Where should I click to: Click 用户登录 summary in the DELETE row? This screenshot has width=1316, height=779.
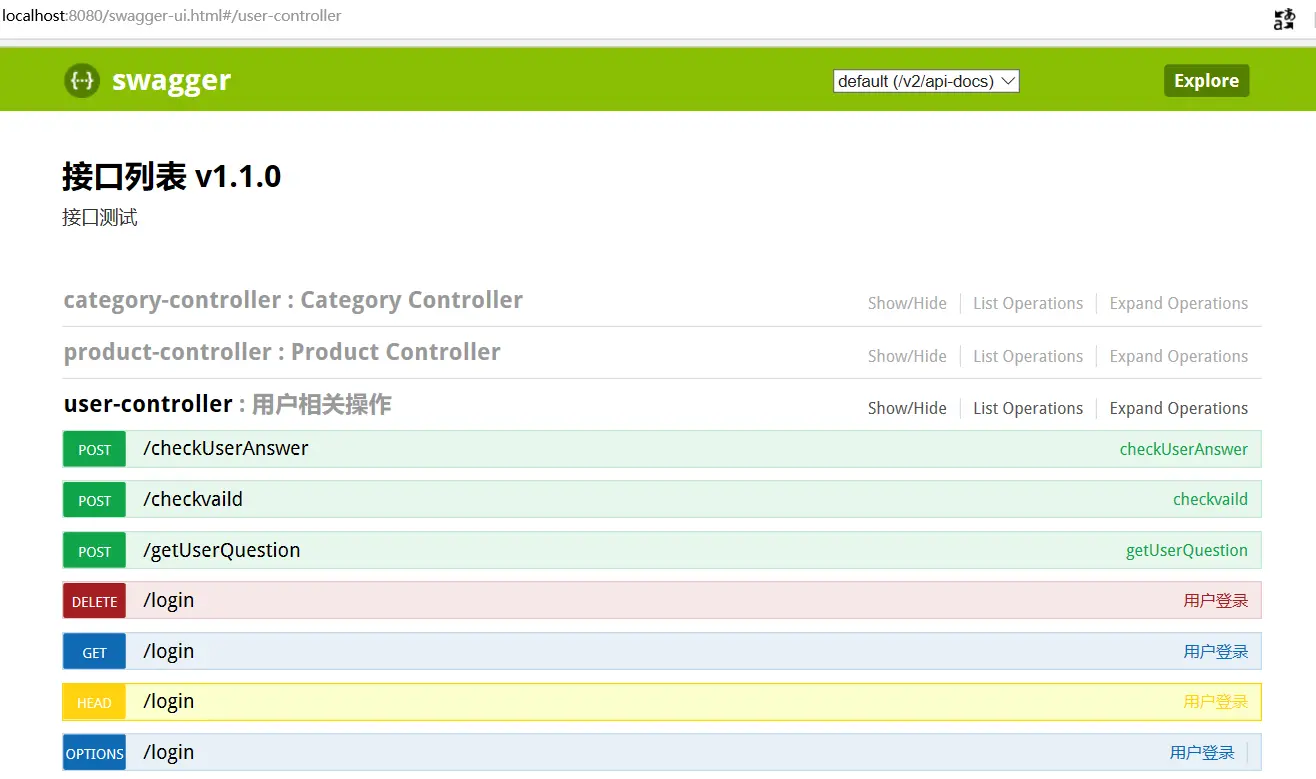pyautogui.click(x=1216, y=601)
